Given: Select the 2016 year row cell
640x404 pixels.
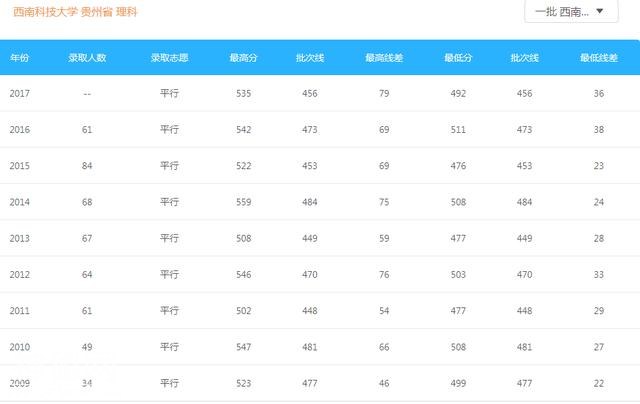Looking at the screenshot, I should coord(20,130).
